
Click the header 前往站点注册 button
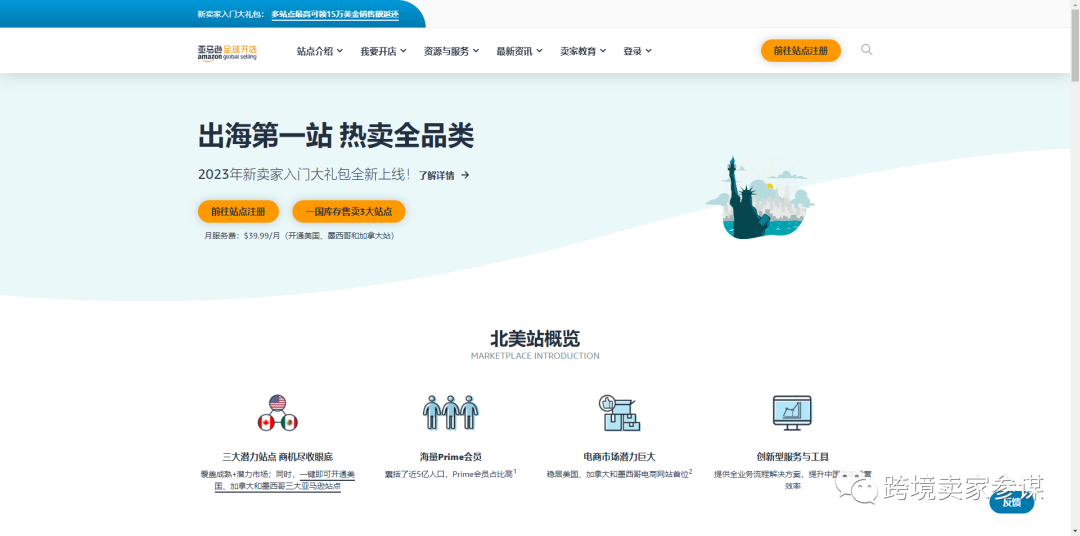800,50
